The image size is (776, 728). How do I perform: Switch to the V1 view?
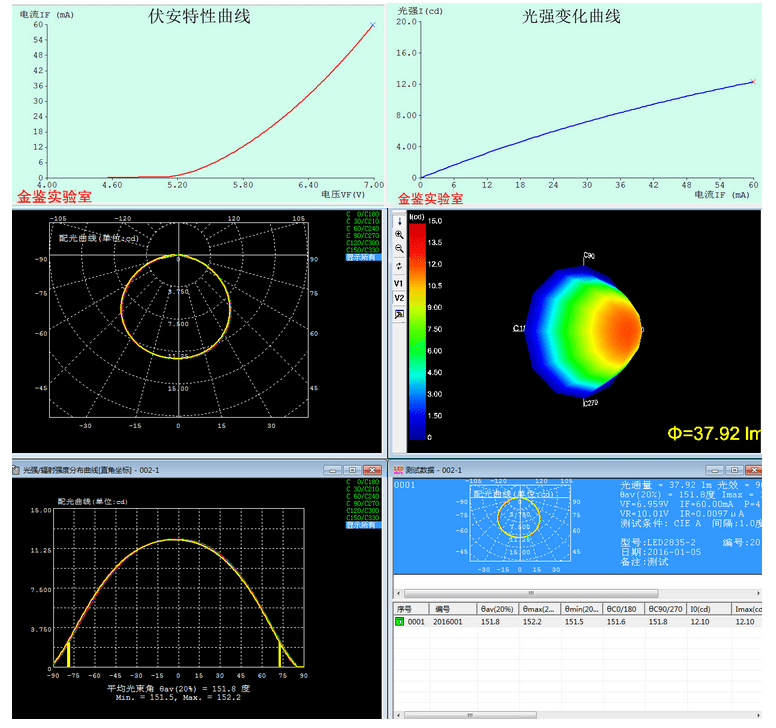399,284
